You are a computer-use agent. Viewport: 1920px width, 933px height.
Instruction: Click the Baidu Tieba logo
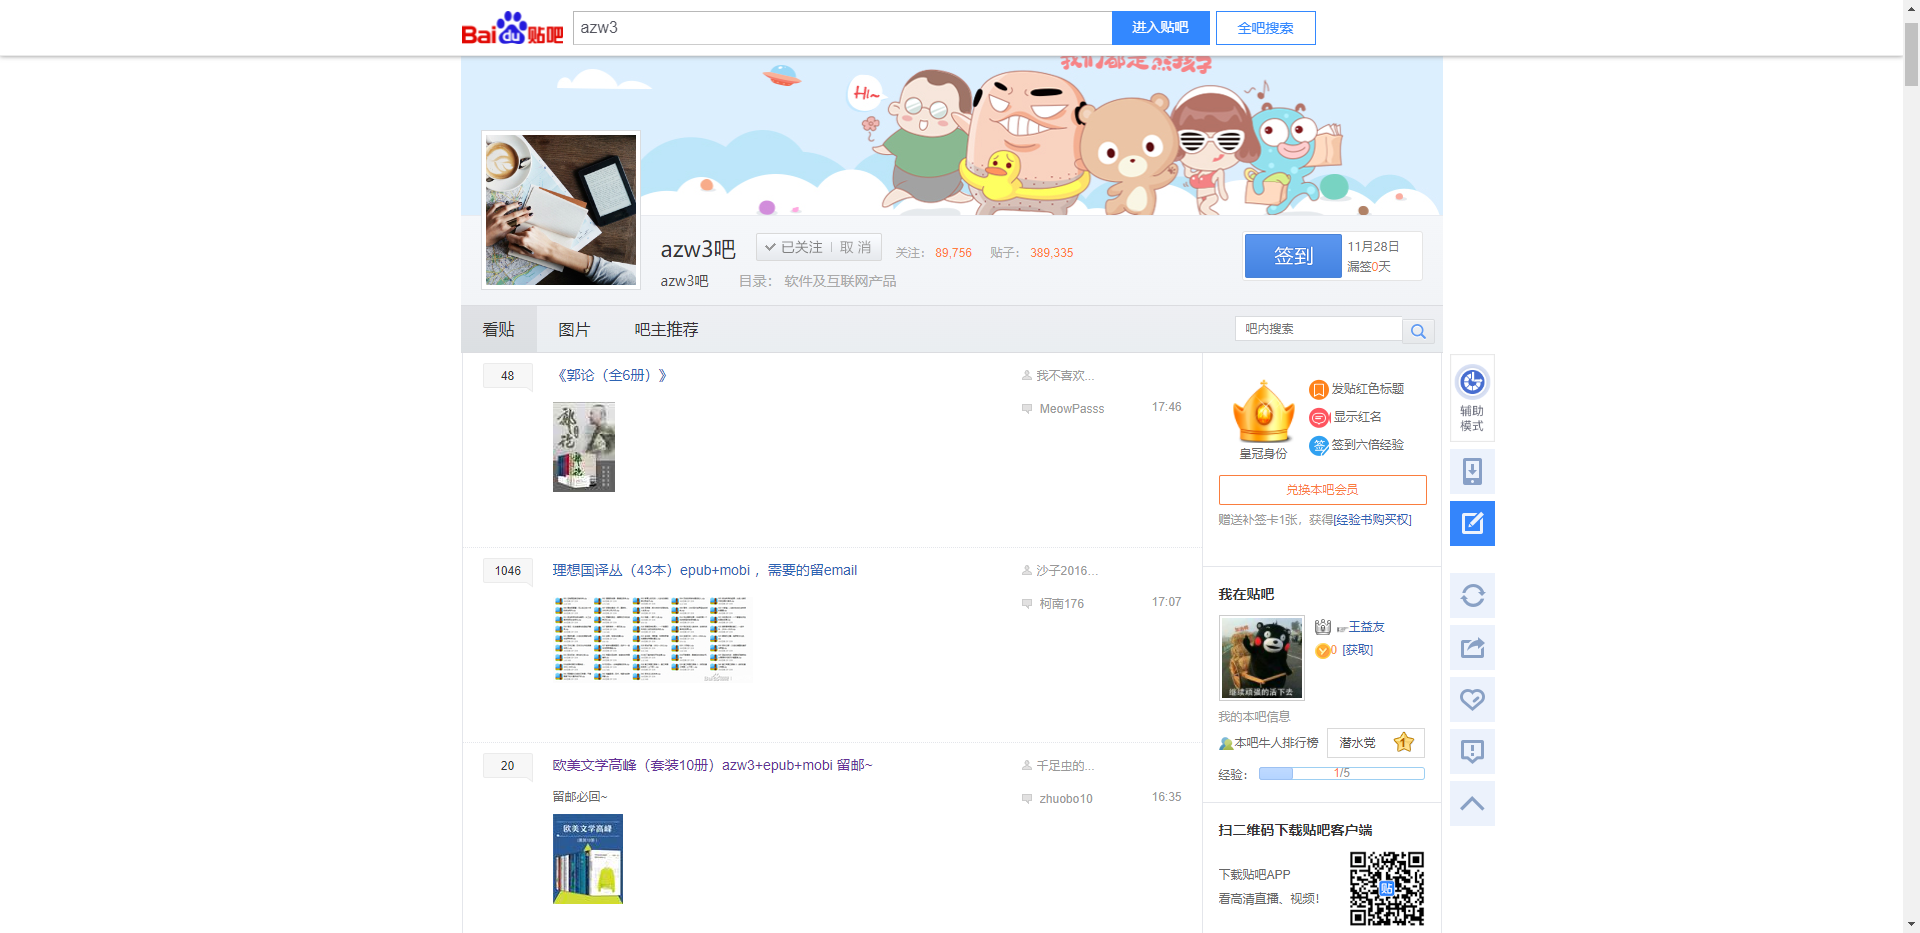[512, 27]
